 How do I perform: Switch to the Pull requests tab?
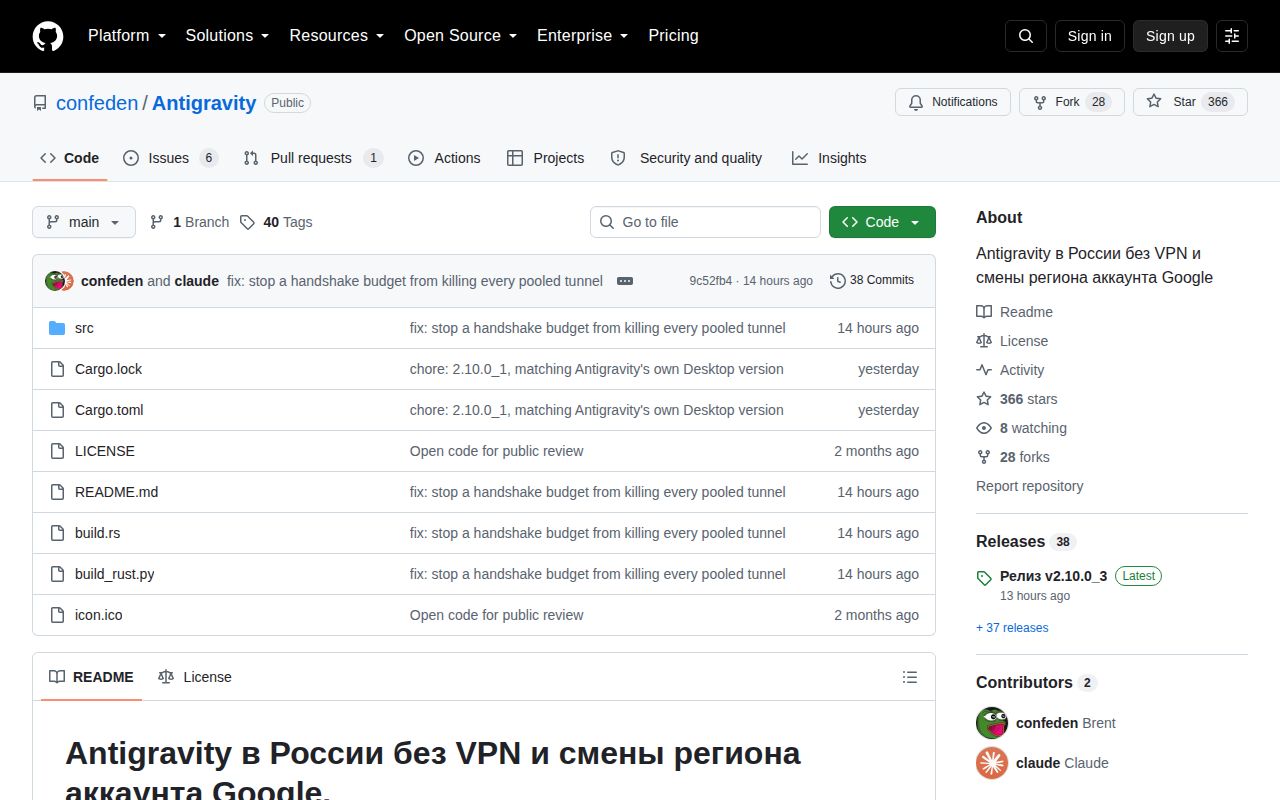tap(313, 158)
